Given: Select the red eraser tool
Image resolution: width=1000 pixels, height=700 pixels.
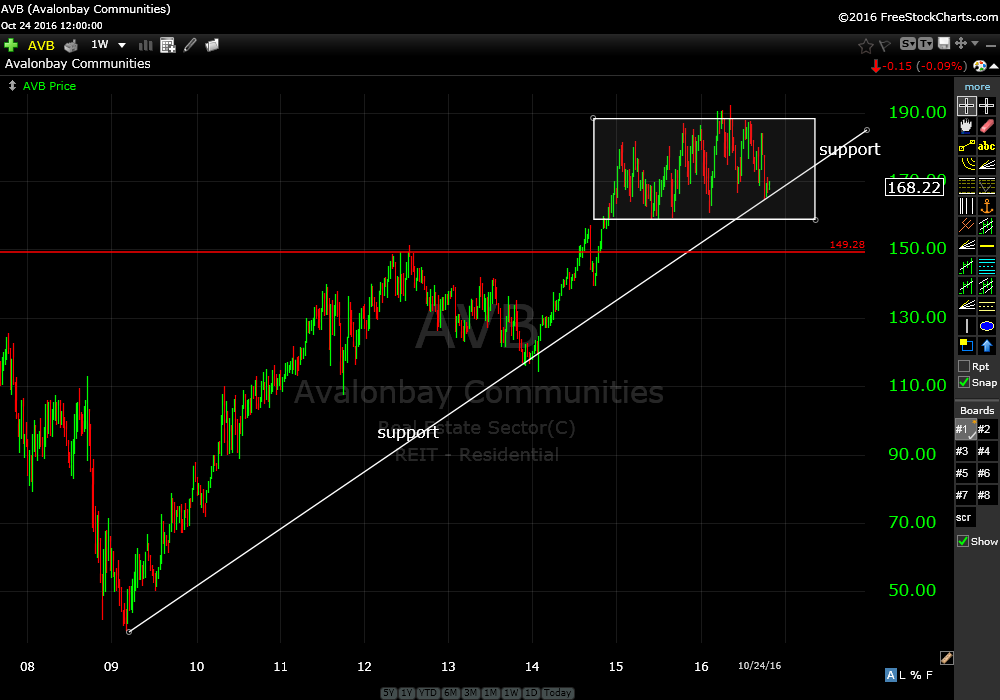Looking at the screenshot, I should (x=987, y=126).
